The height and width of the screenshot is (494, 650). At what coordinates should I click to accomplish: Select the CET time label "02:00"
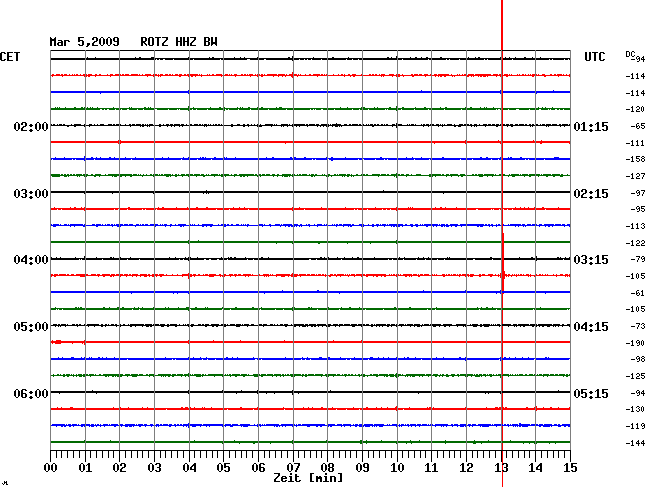(x=31, y=126)
